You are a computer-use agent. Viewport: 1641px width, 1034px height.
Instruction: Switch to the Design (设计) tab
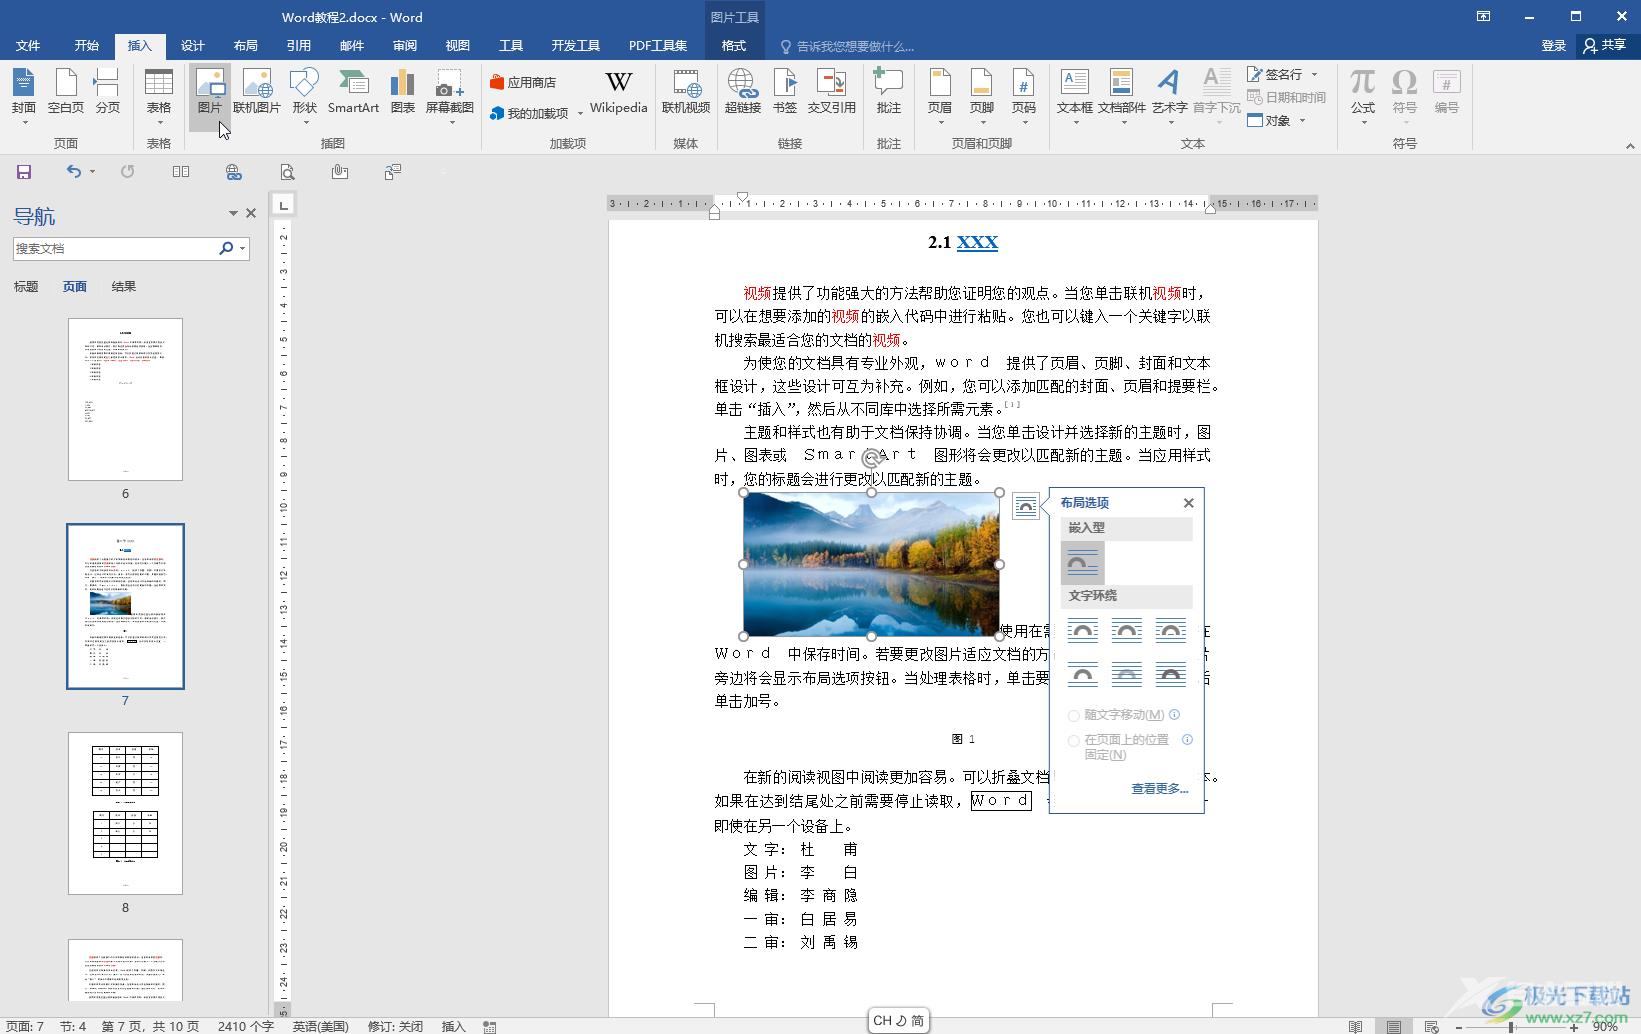click(193, 46)
